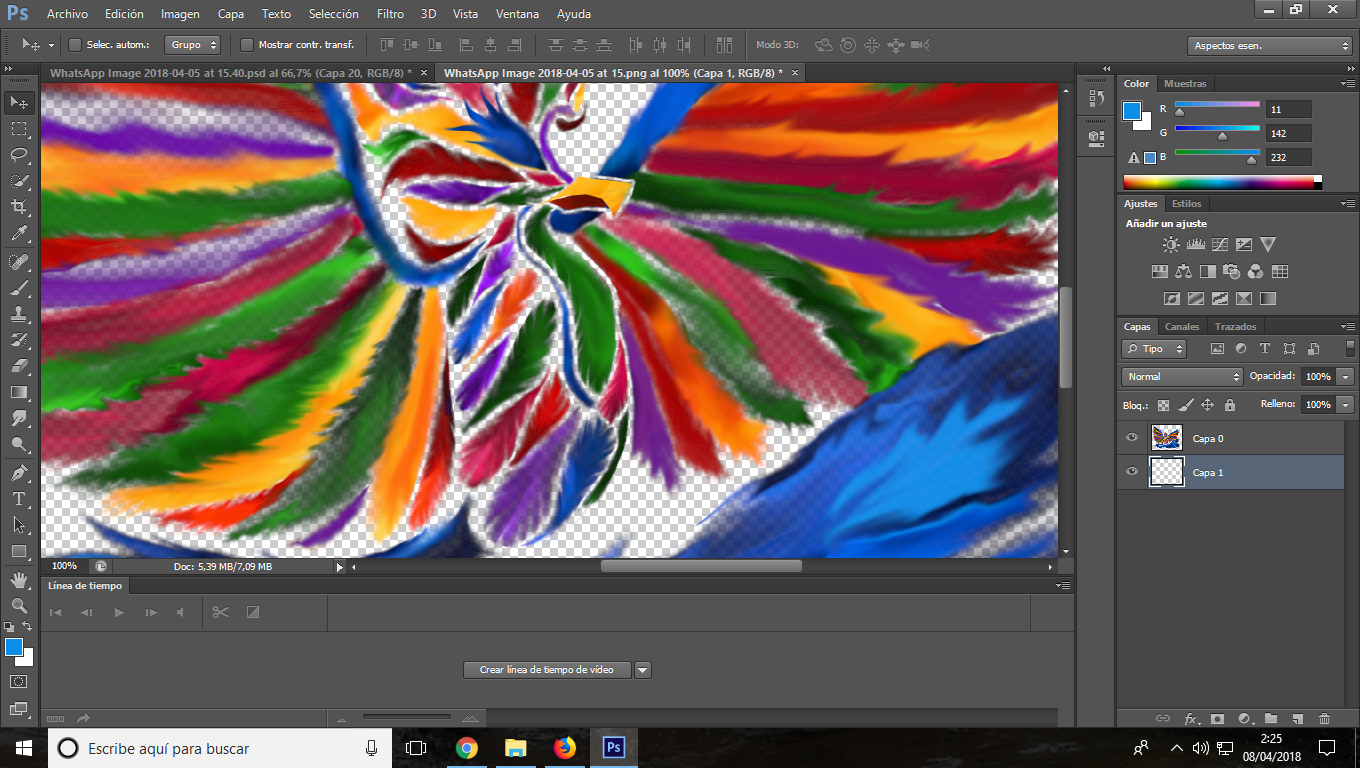
Task: Split the timeline at playhead scissors
Action: point(221,612)
